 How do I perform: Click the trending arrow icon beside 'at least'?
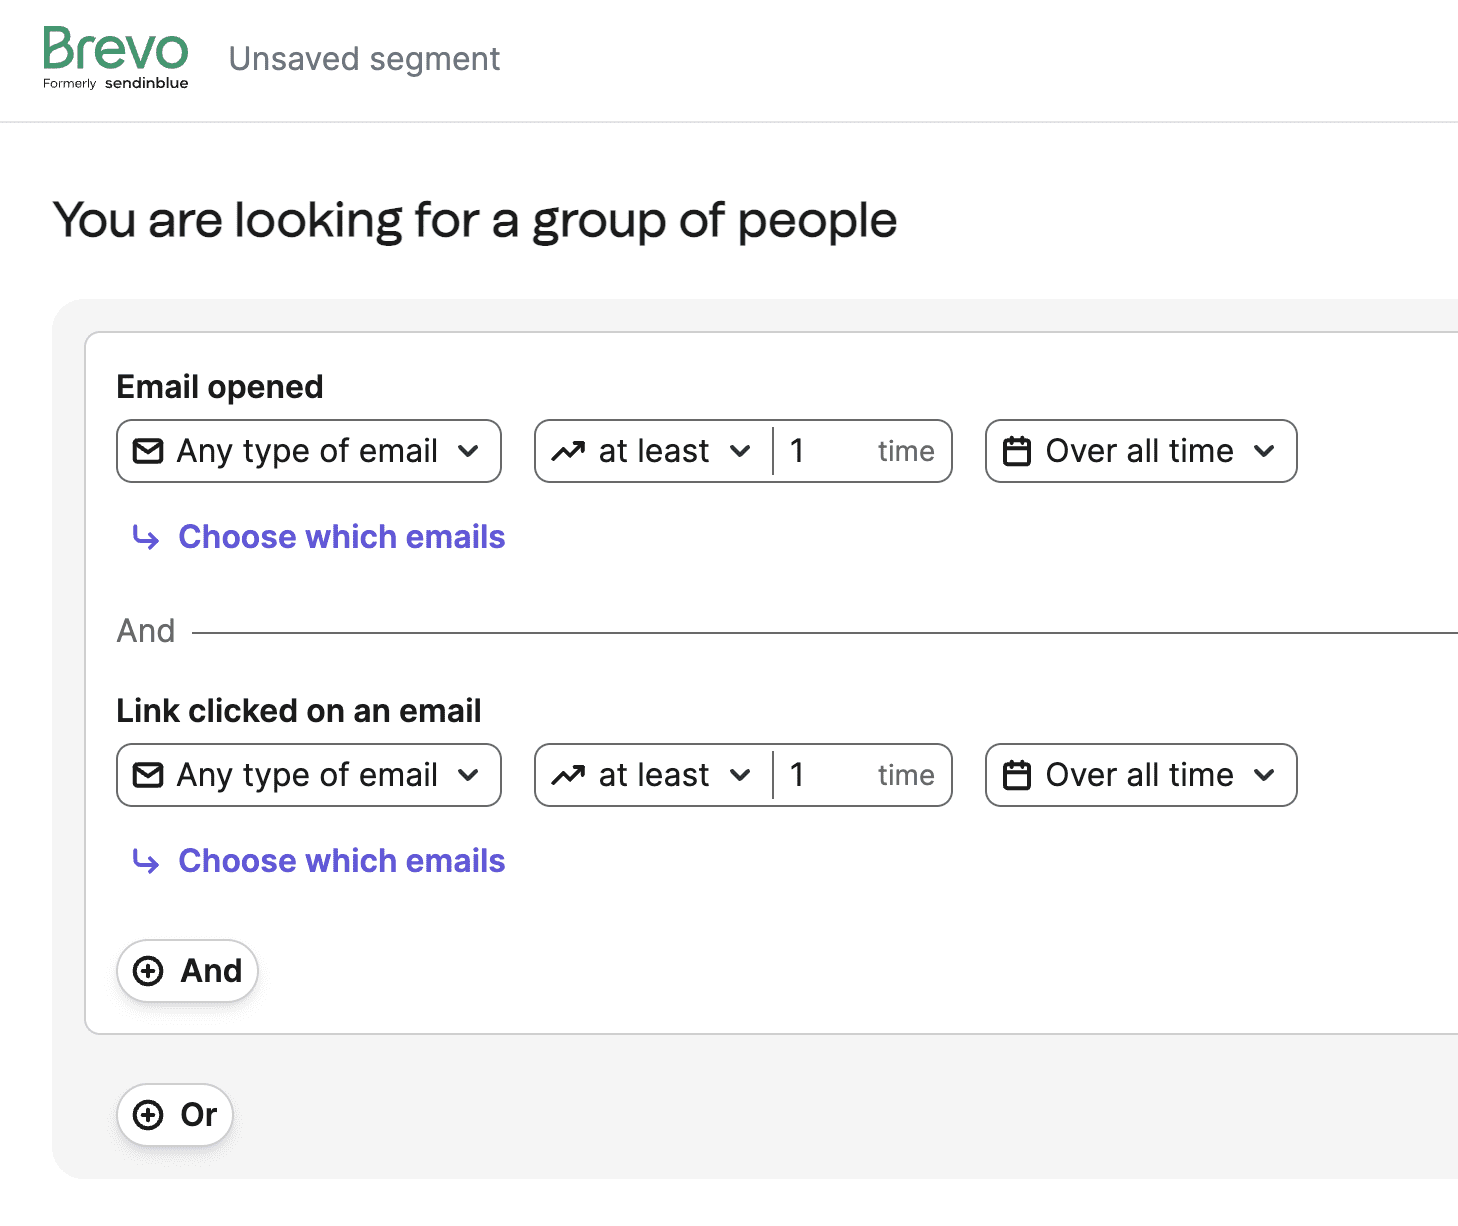(570, 451)
